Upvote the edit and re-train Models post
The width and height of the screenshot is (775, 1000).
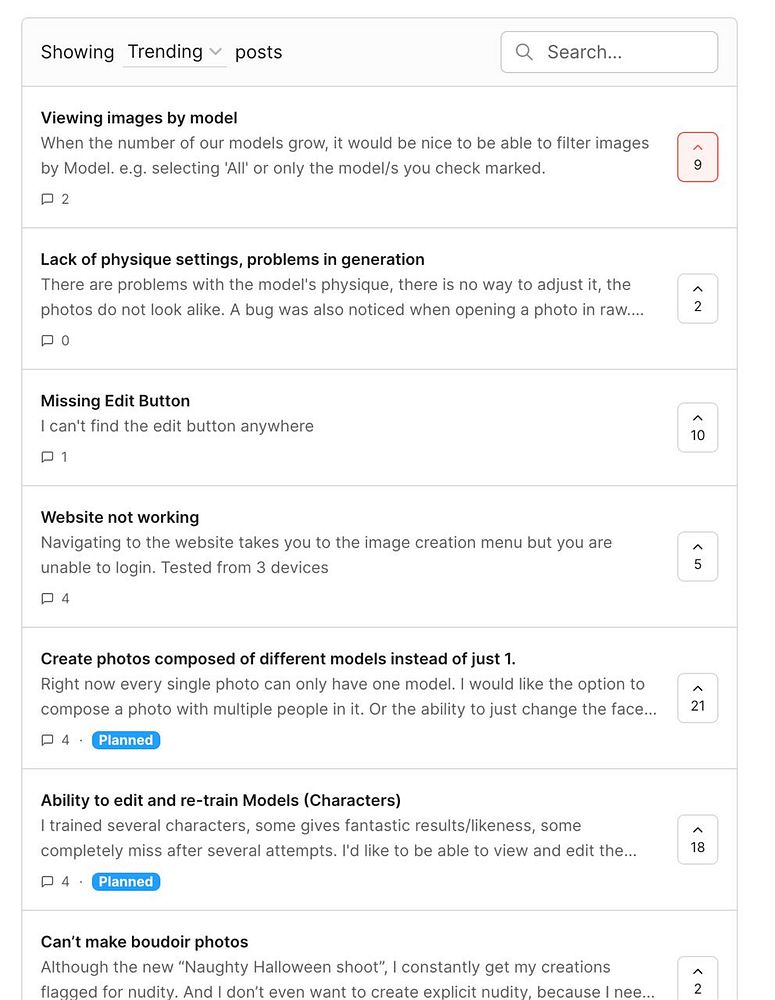coord(697,839)
